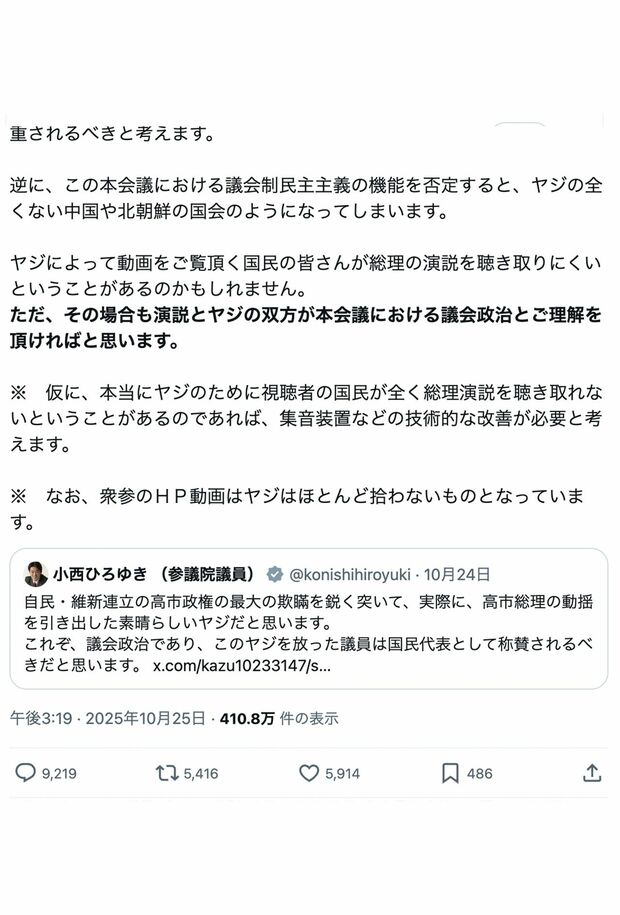Open 小西ひろゆき's profile avatar in quoted post
620x915 pixels.
click(36, 574)
